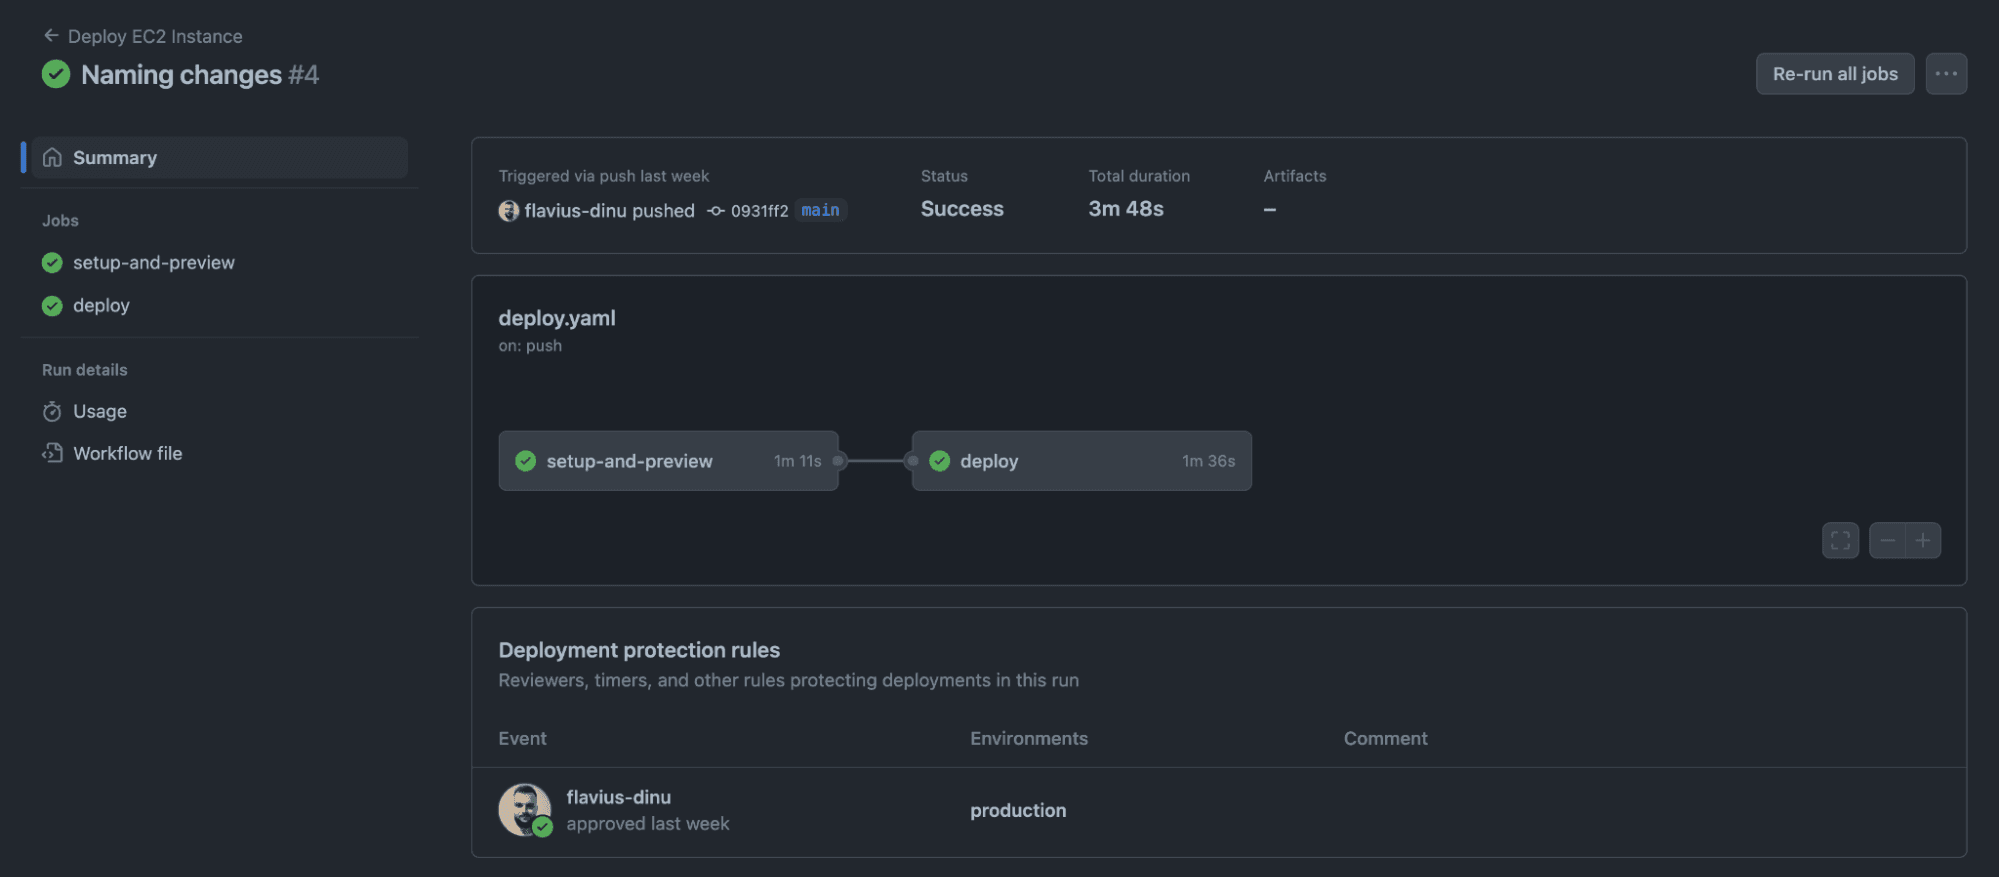Click Triggered via push last week text
1999x877 pixels.
pyautogui.click(x=604, y=176)
